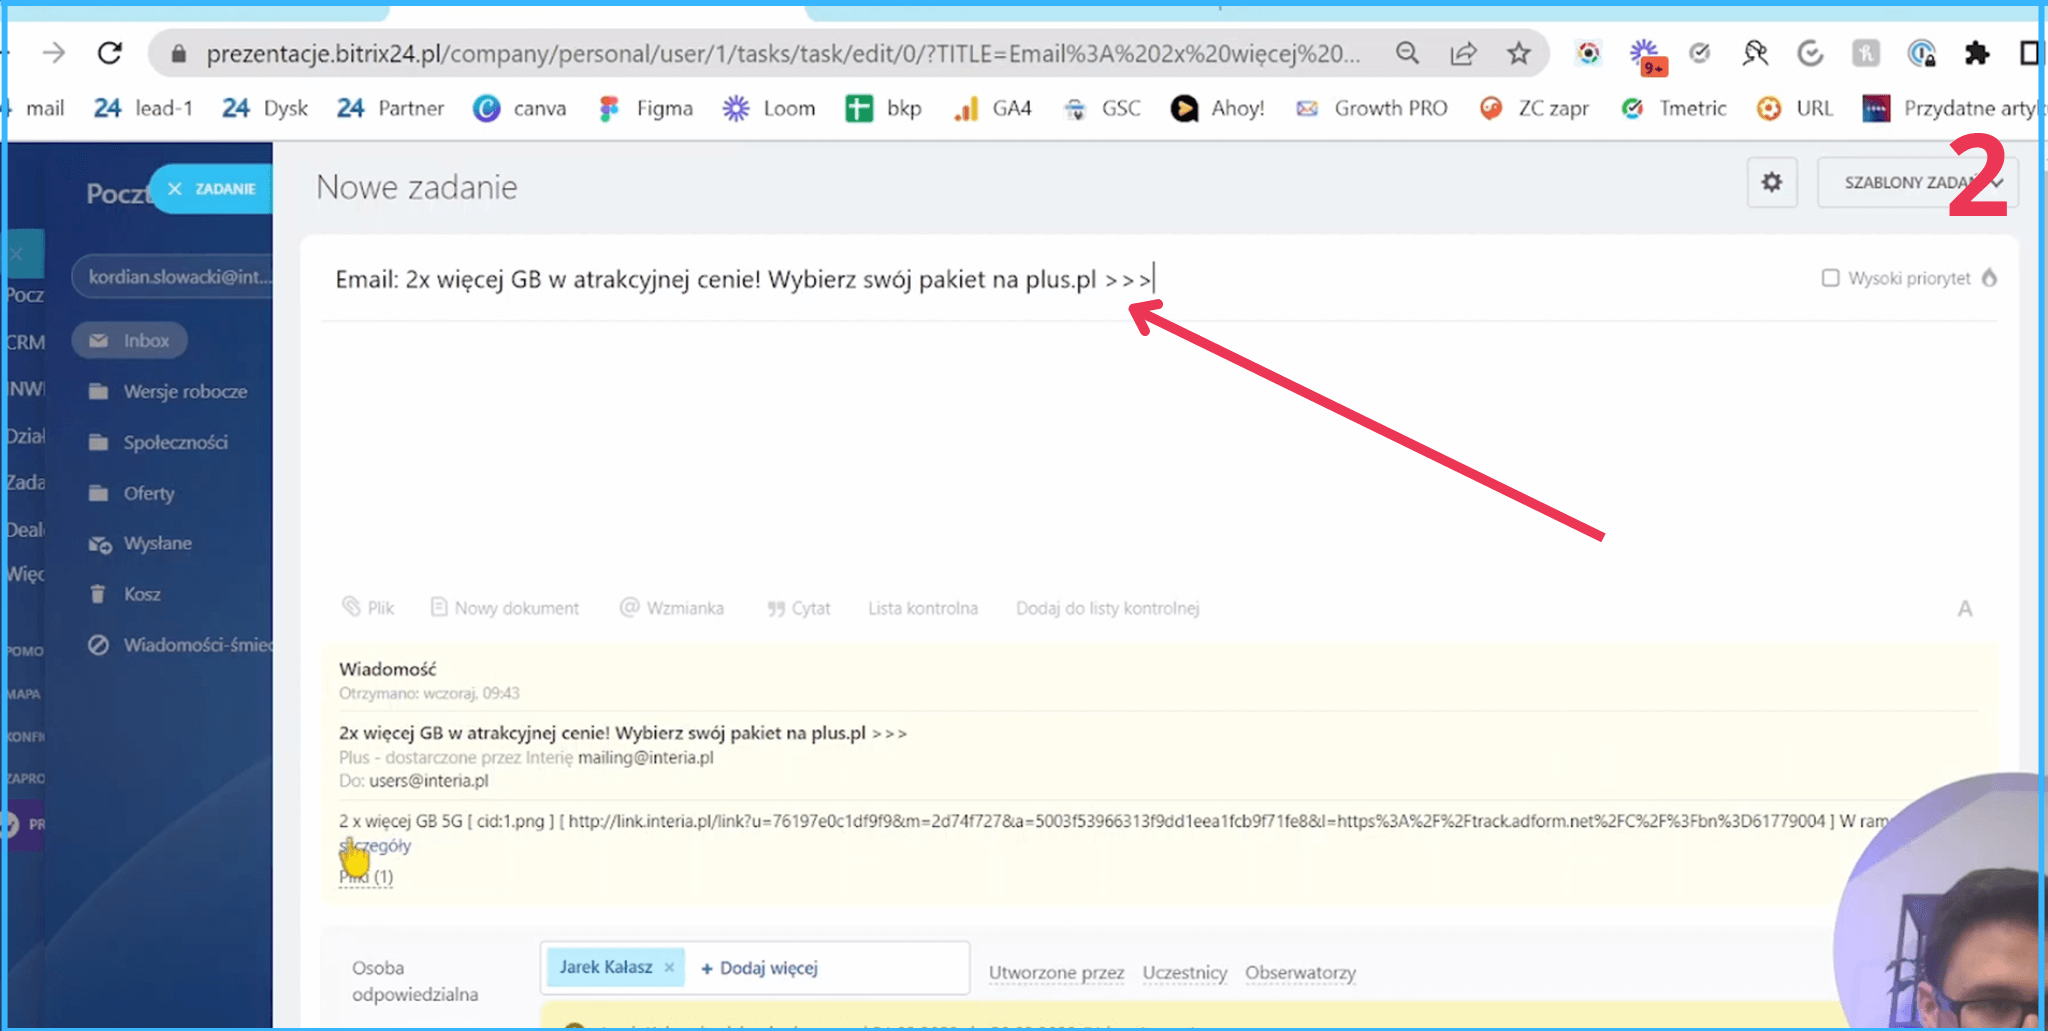
Task: Insert a mention via Wzmianka
Action: (672, 608)
